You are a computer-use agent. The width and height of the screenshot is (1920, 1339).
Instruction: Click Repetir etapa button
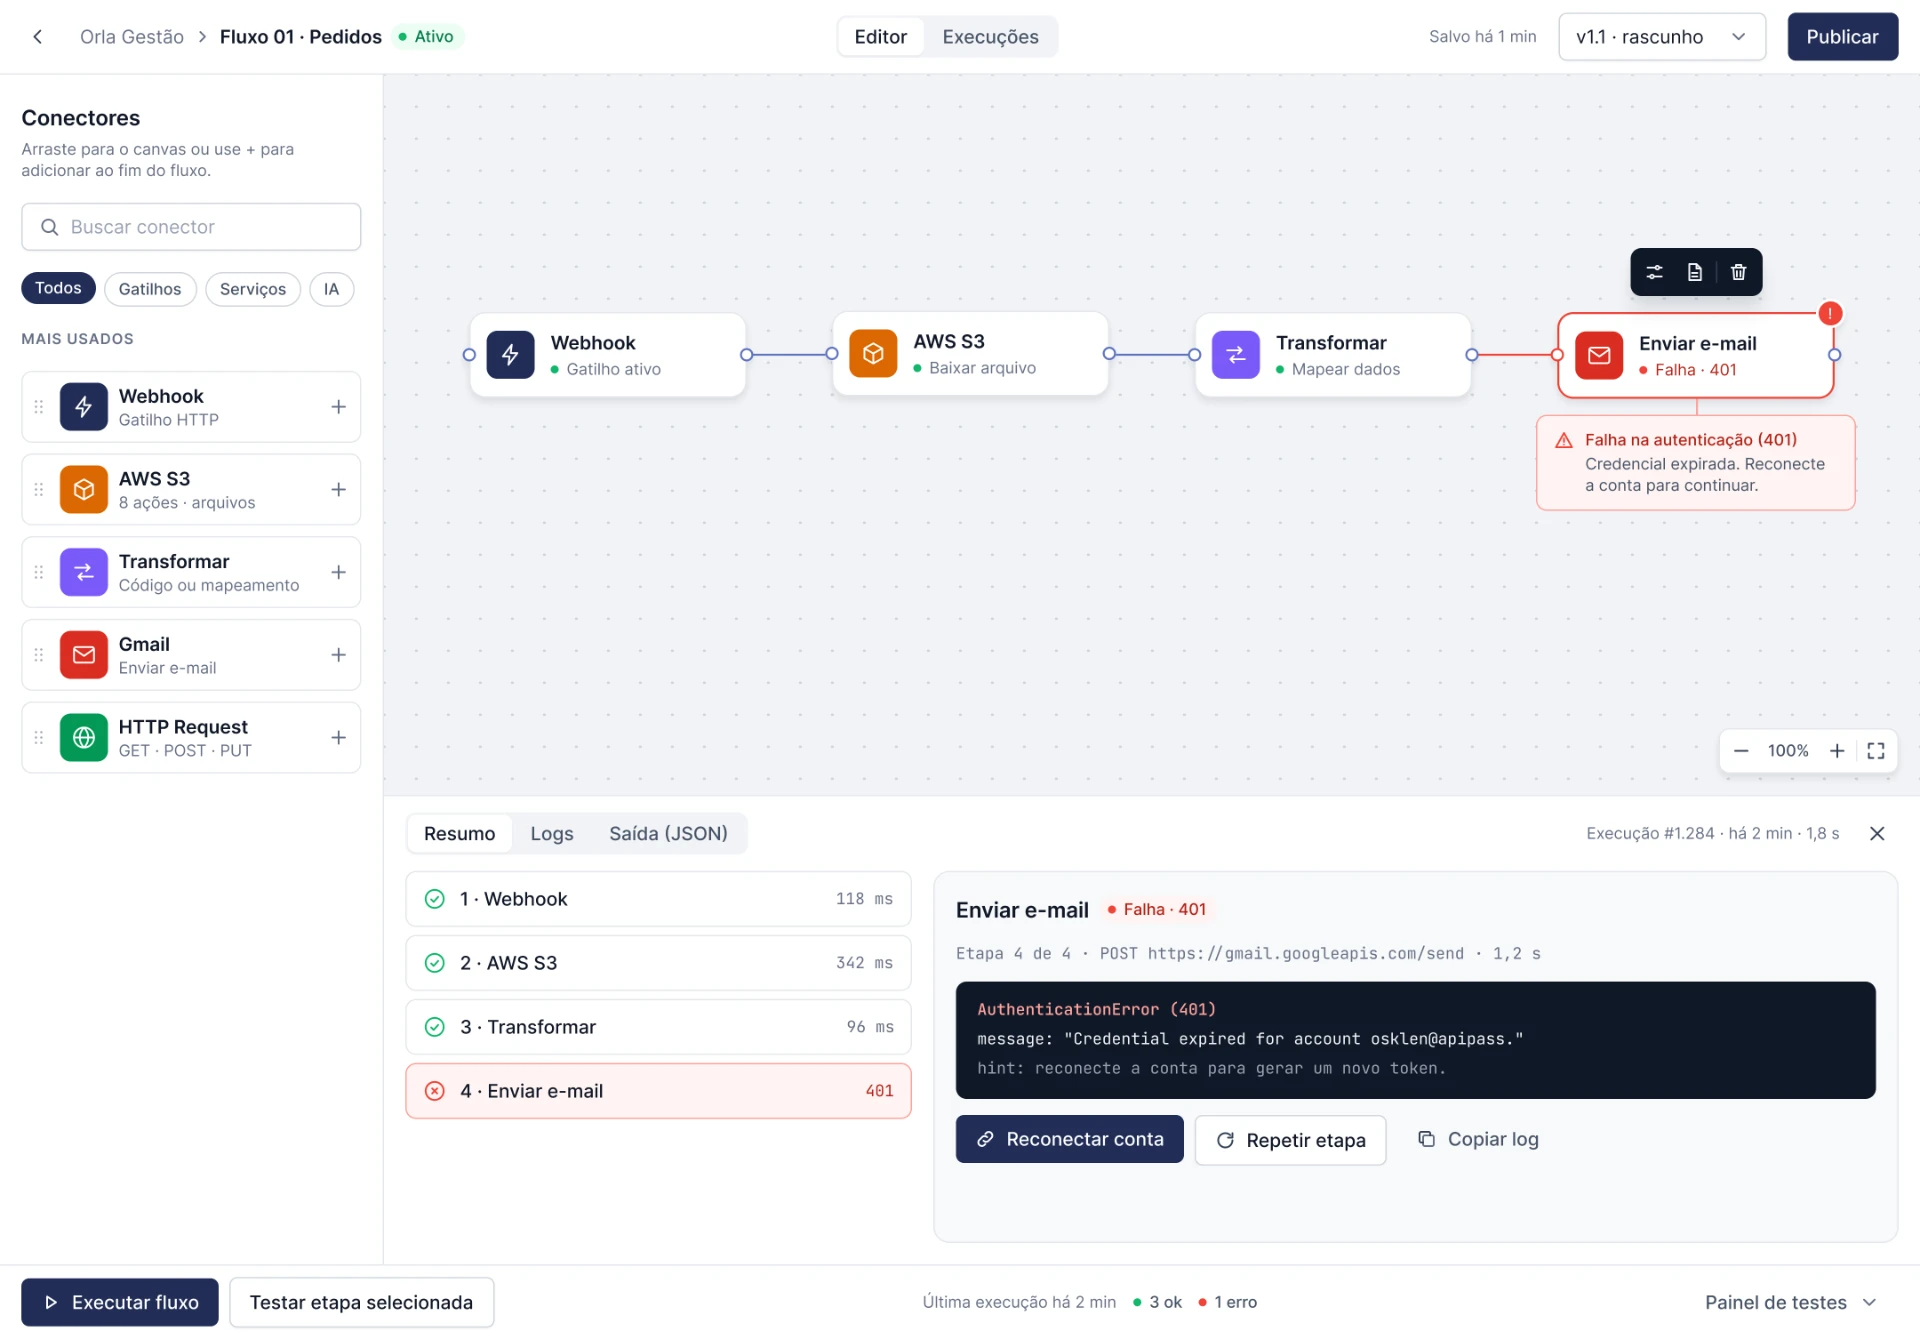click(x=1290, y=1141)
